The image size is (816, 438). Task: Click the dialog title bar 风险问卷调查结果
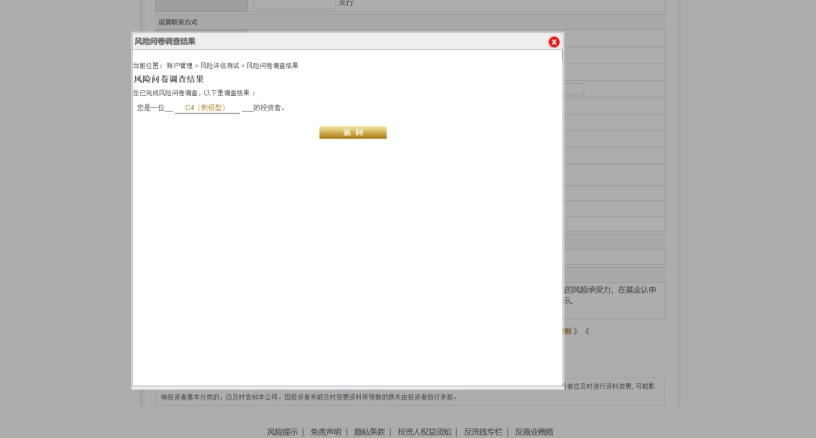165,42
